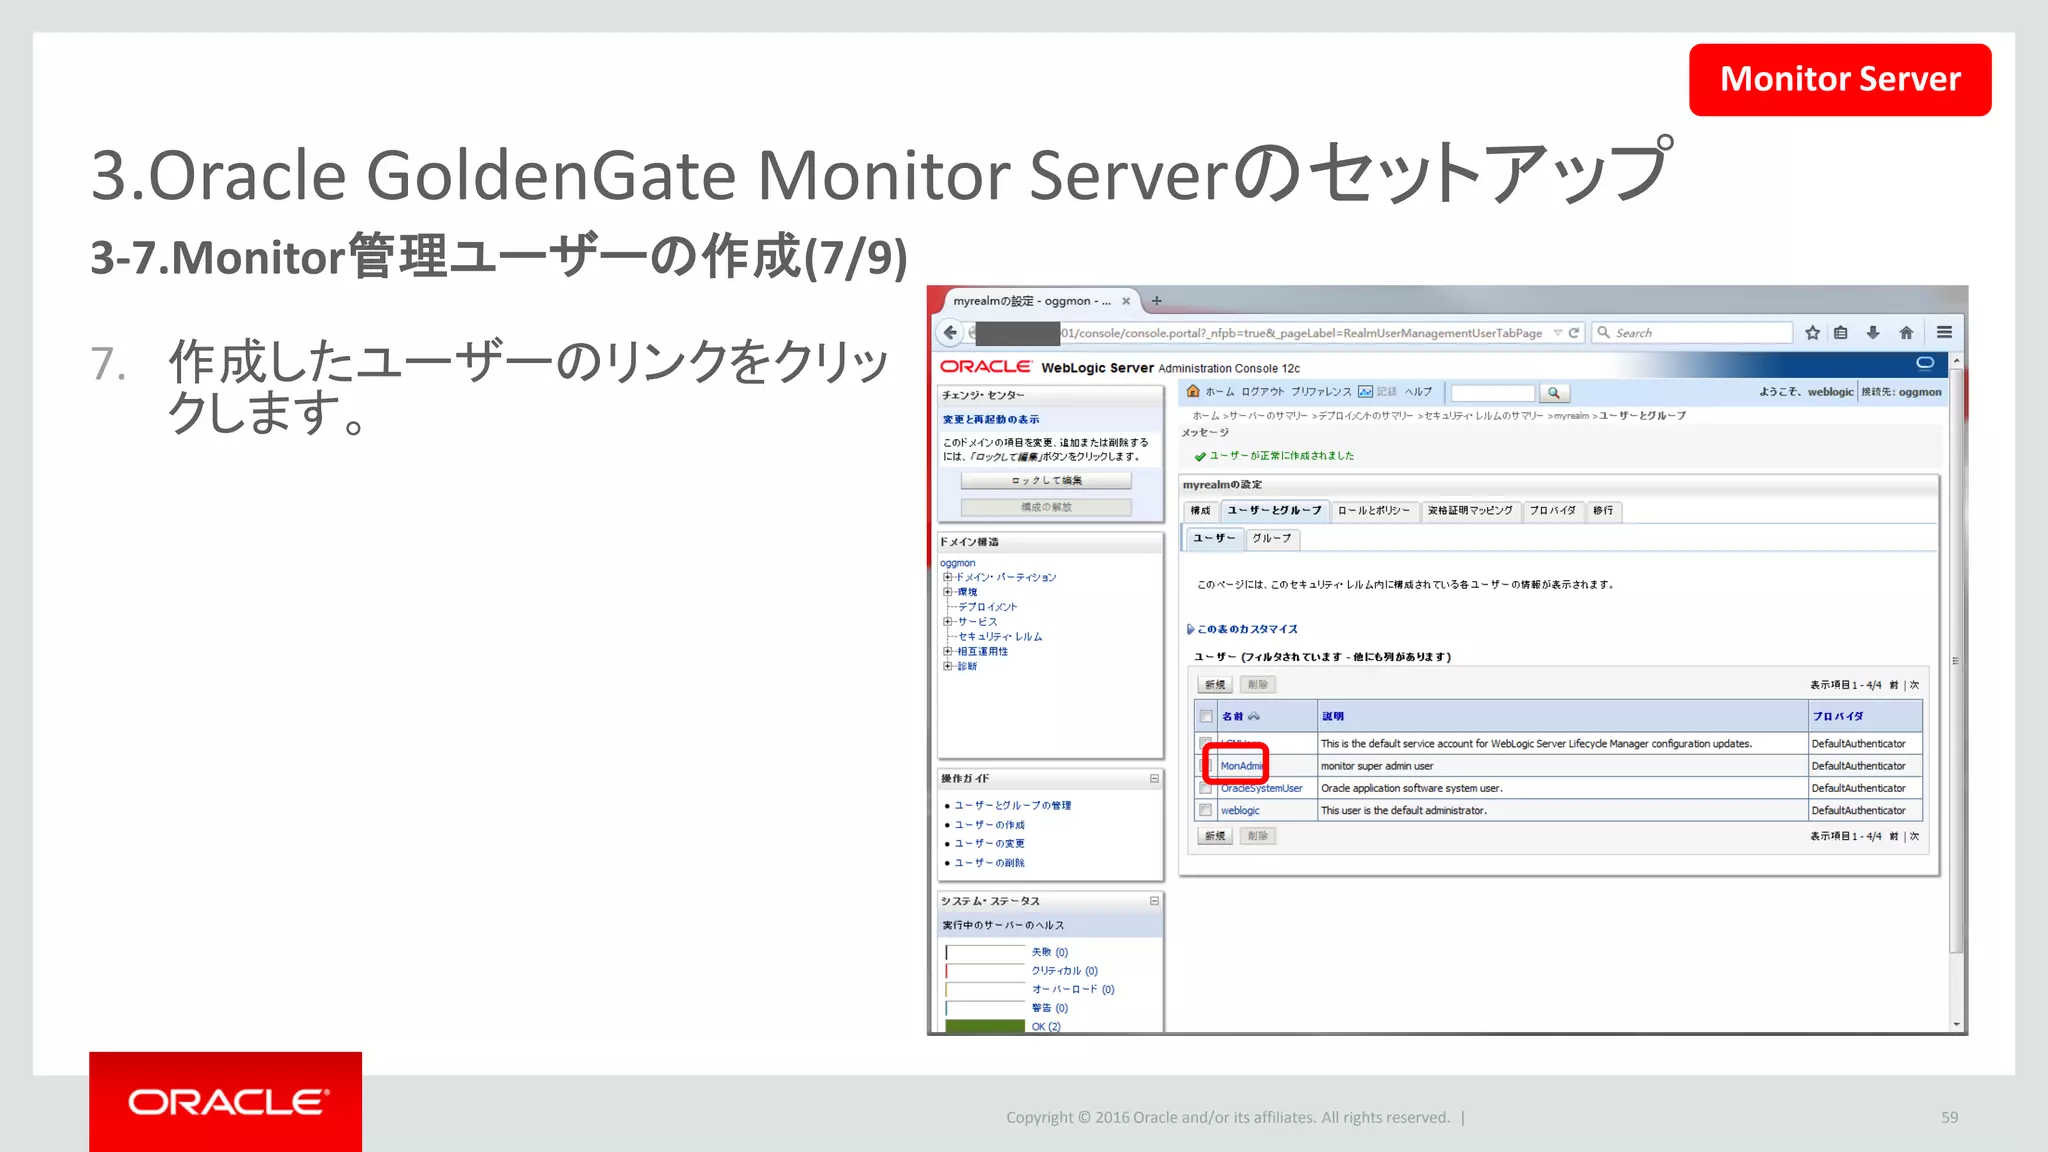Open デプロイメント in domain tree

click(987, 607)
